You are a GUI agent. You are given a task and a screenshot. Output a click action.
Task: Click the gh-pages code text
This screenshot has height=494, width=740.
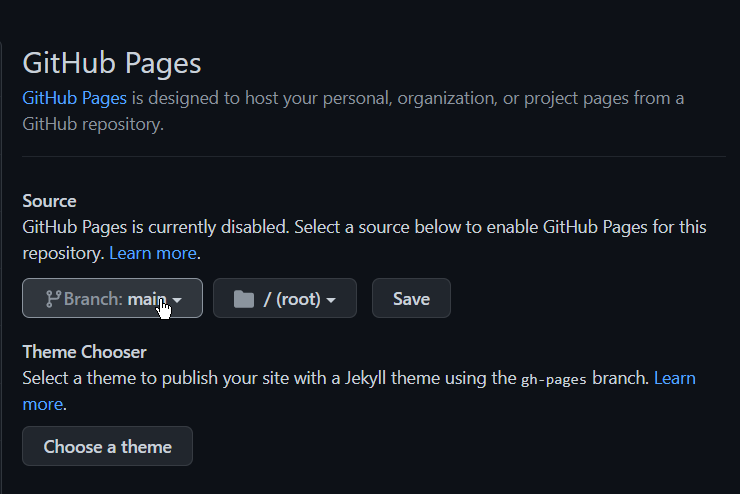(554, 379)
